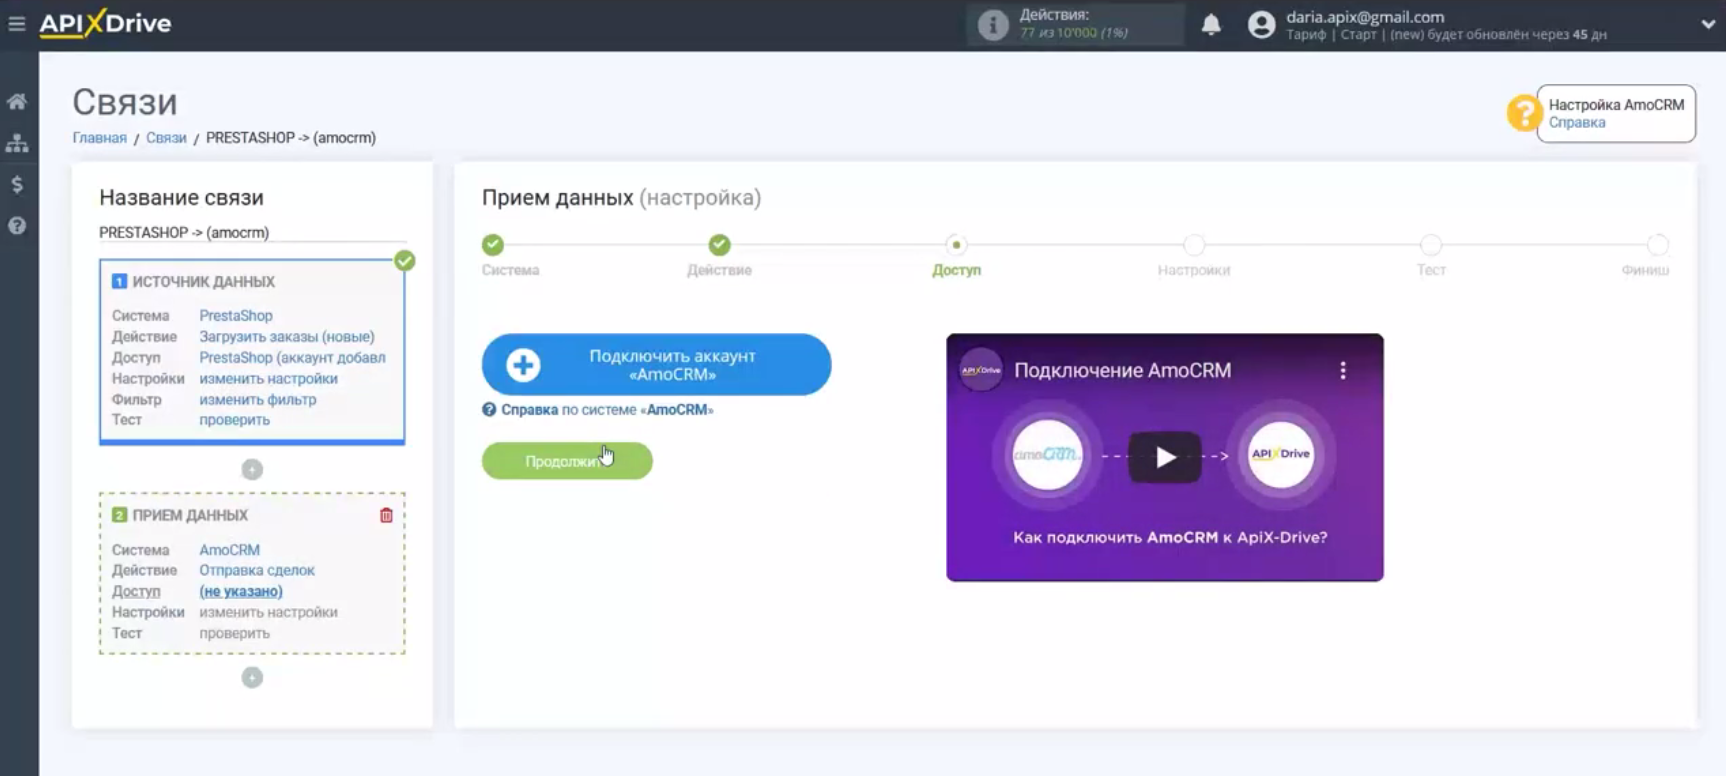Delete the data receive block with trash icon
The height and width of the screenshot is (776, 1726).
click(386, 515)
